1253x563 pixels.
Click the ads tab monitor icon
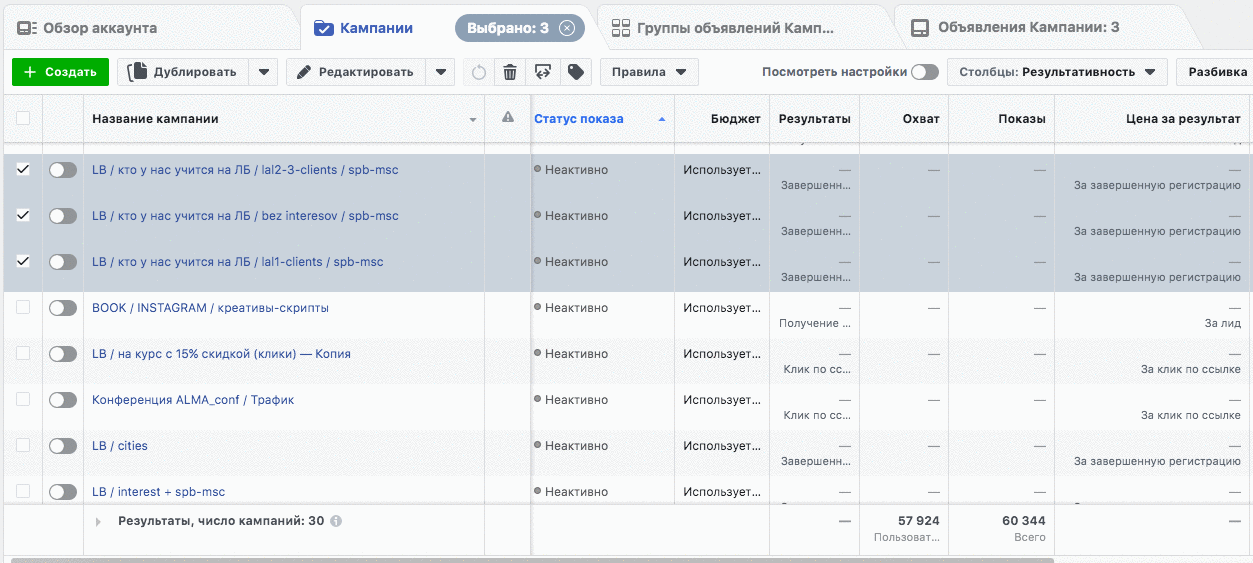920,28
